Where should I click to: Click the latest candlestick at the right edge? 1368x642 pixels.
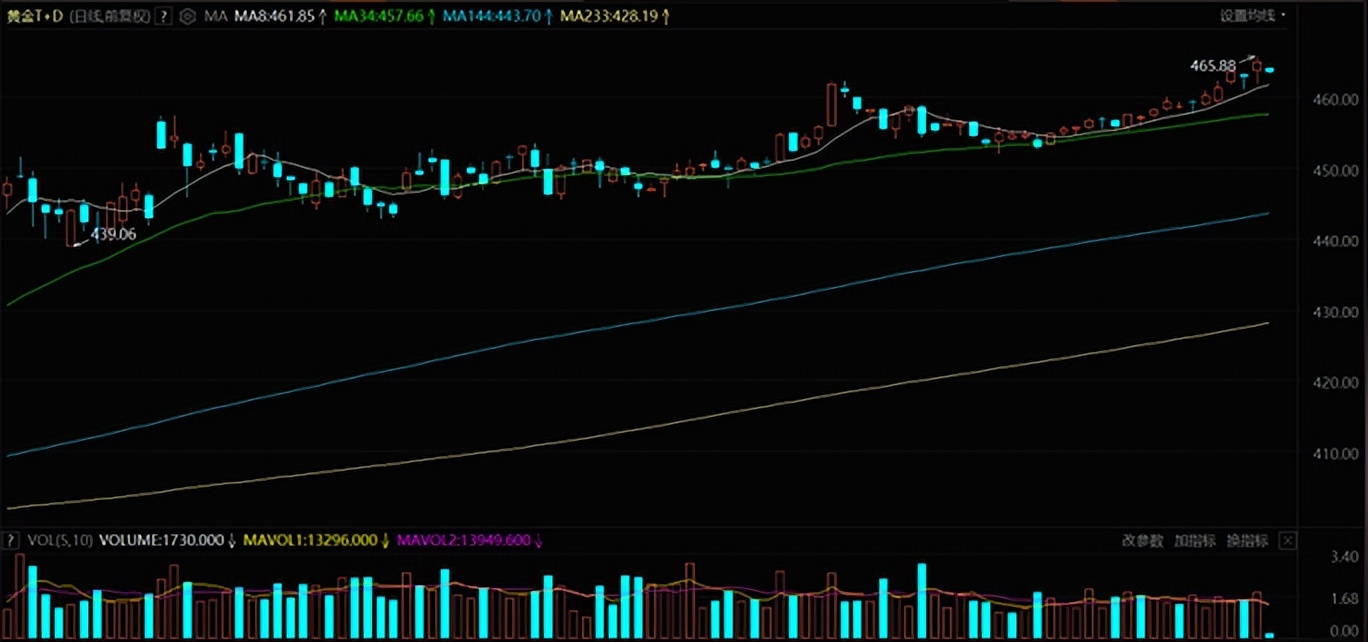tap(1269, 69)
